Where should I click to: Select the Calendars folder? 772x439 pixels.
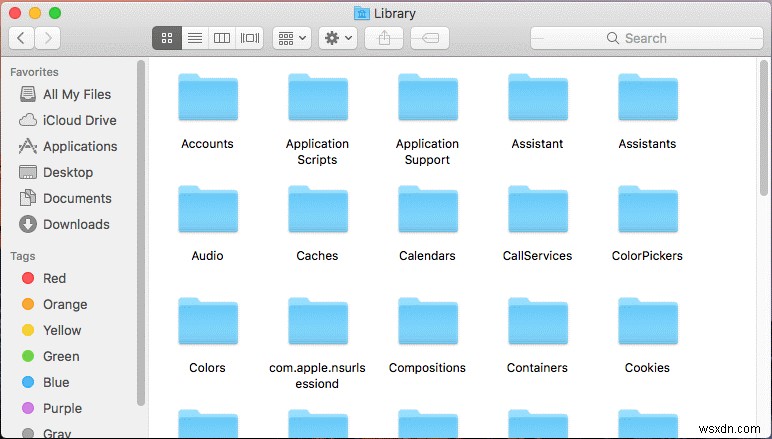click(427, 210)
